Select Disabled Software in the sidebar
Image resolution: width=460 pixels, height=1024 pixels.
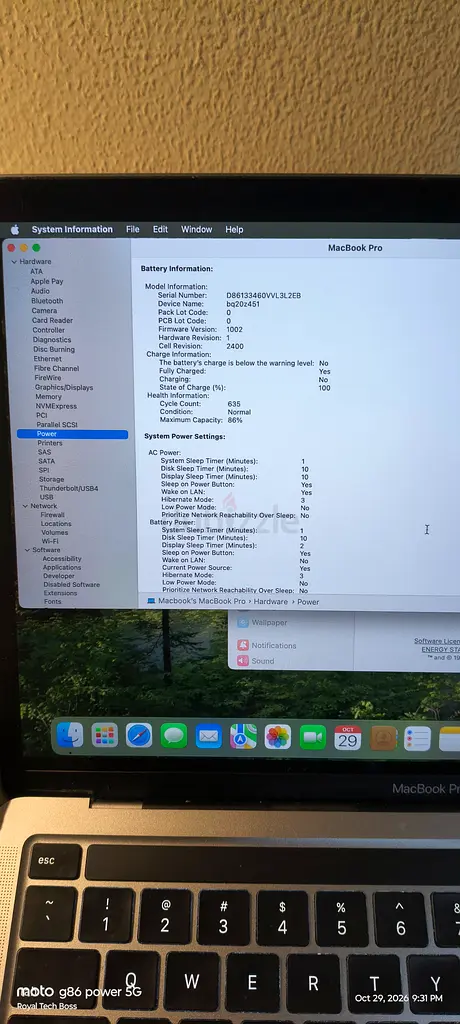click(72, 584)
